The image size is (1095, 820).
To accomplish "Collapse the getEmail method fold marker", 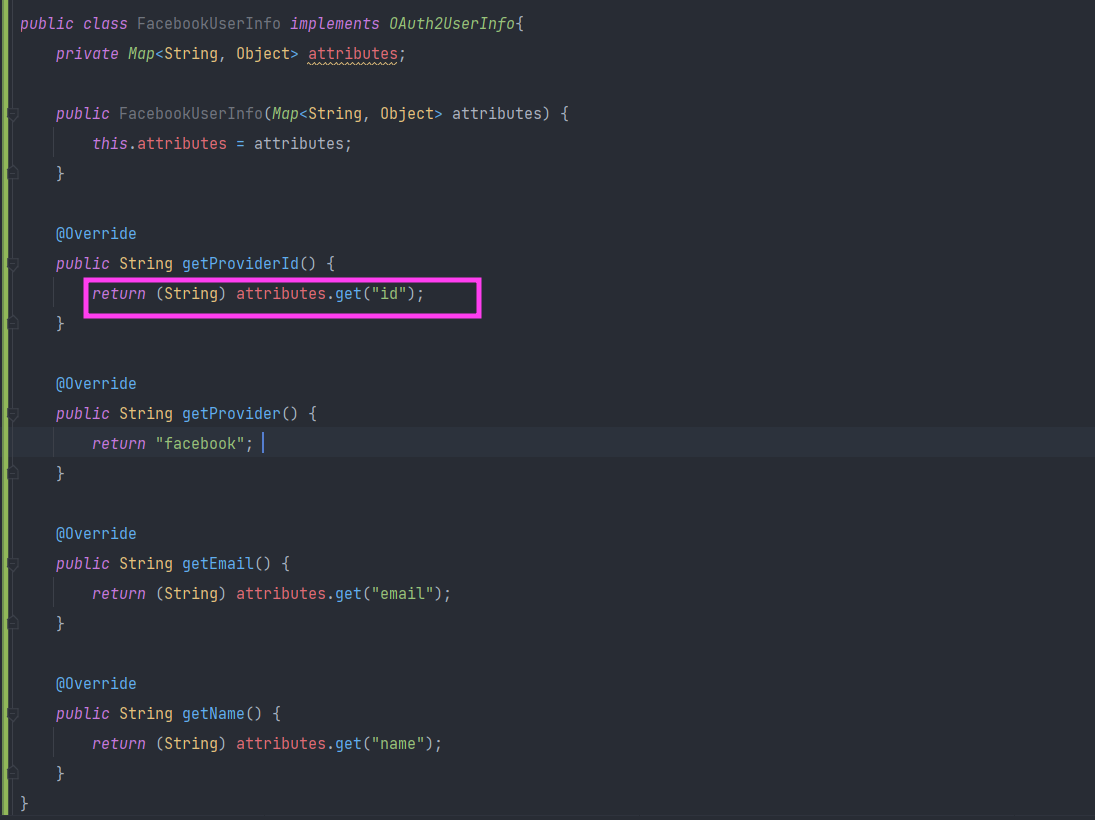I will 13,564.
